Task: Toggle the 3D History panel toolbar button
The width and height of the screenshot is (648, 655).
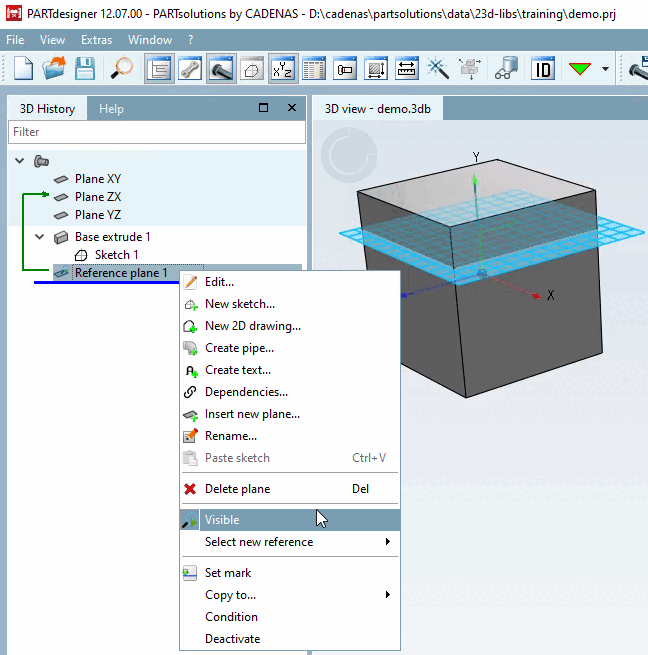Action: tap(159, 69)
